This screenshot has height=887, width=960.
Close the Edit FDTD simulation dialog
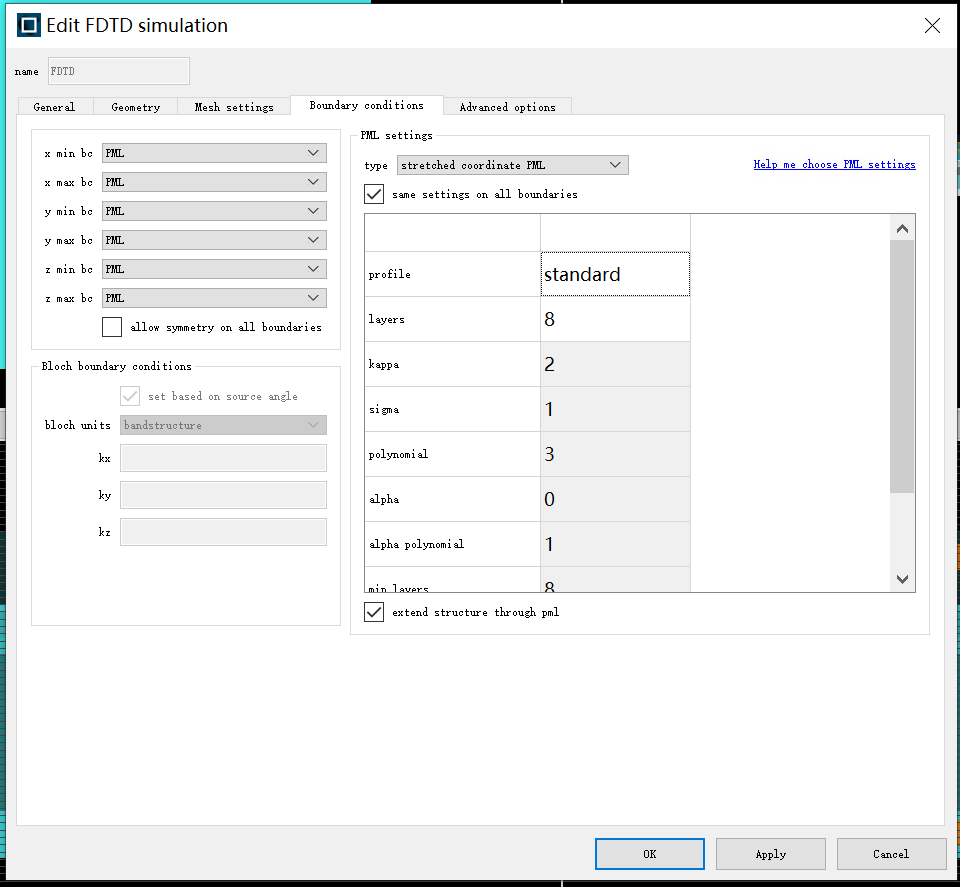click(x=932, y=26)
